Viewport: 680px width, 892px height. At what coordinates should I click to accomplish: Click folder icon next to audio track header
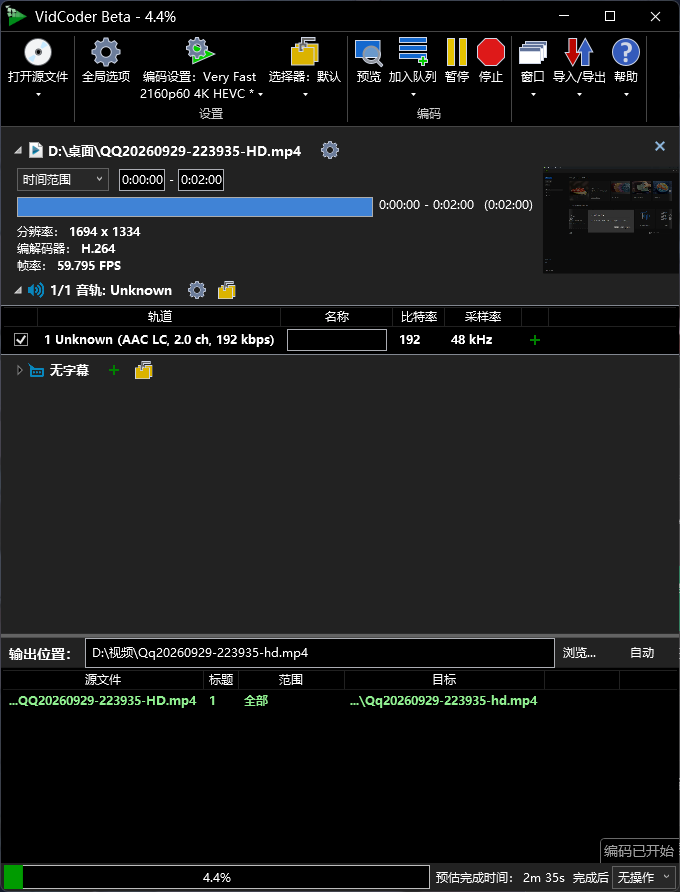(226, 291)
